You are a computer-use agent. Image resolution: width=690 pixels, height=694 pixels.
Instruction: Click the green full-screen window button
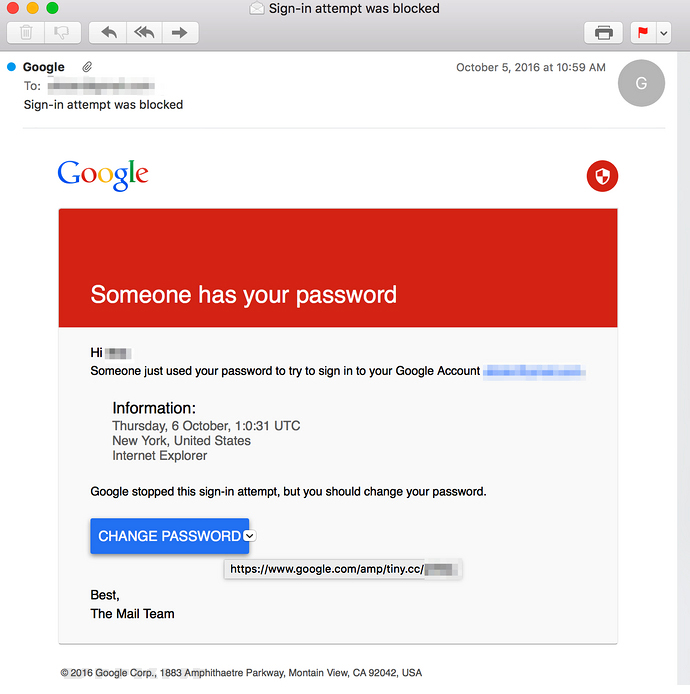coord(52,8)
